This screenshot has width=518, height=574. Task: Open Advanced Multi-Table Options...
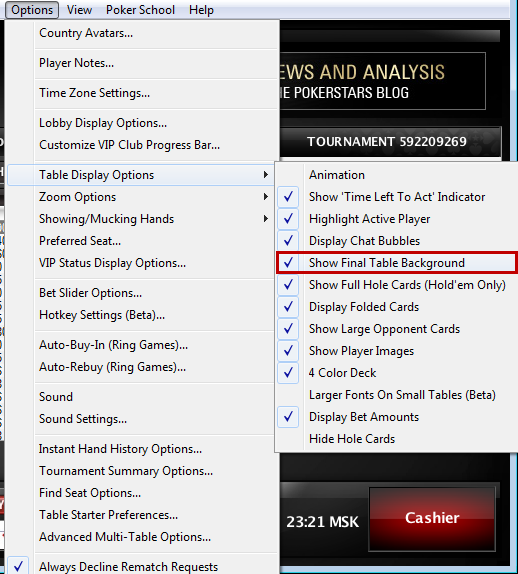[x=143, y=537]
